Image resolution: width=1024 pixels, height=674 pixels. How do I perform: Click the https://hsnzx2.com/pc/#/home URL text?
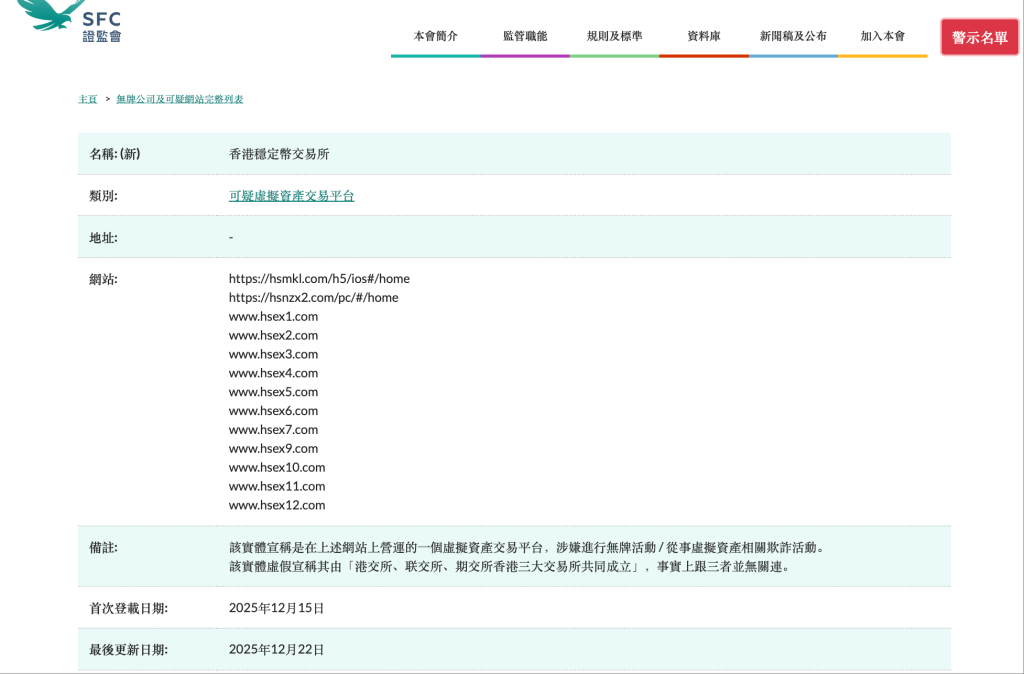pyautogui.click(x=313, y=298)
